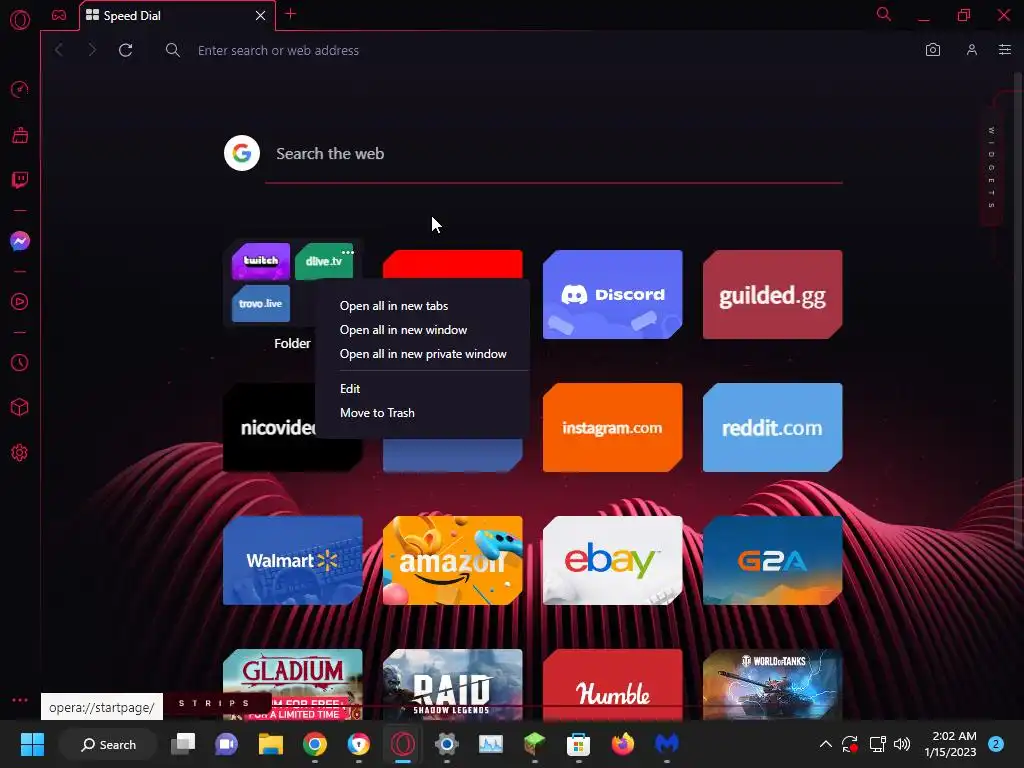Click the folder's three-dot options icon
This screenshot has width=1024, height=768.
[x=347, y=252]
